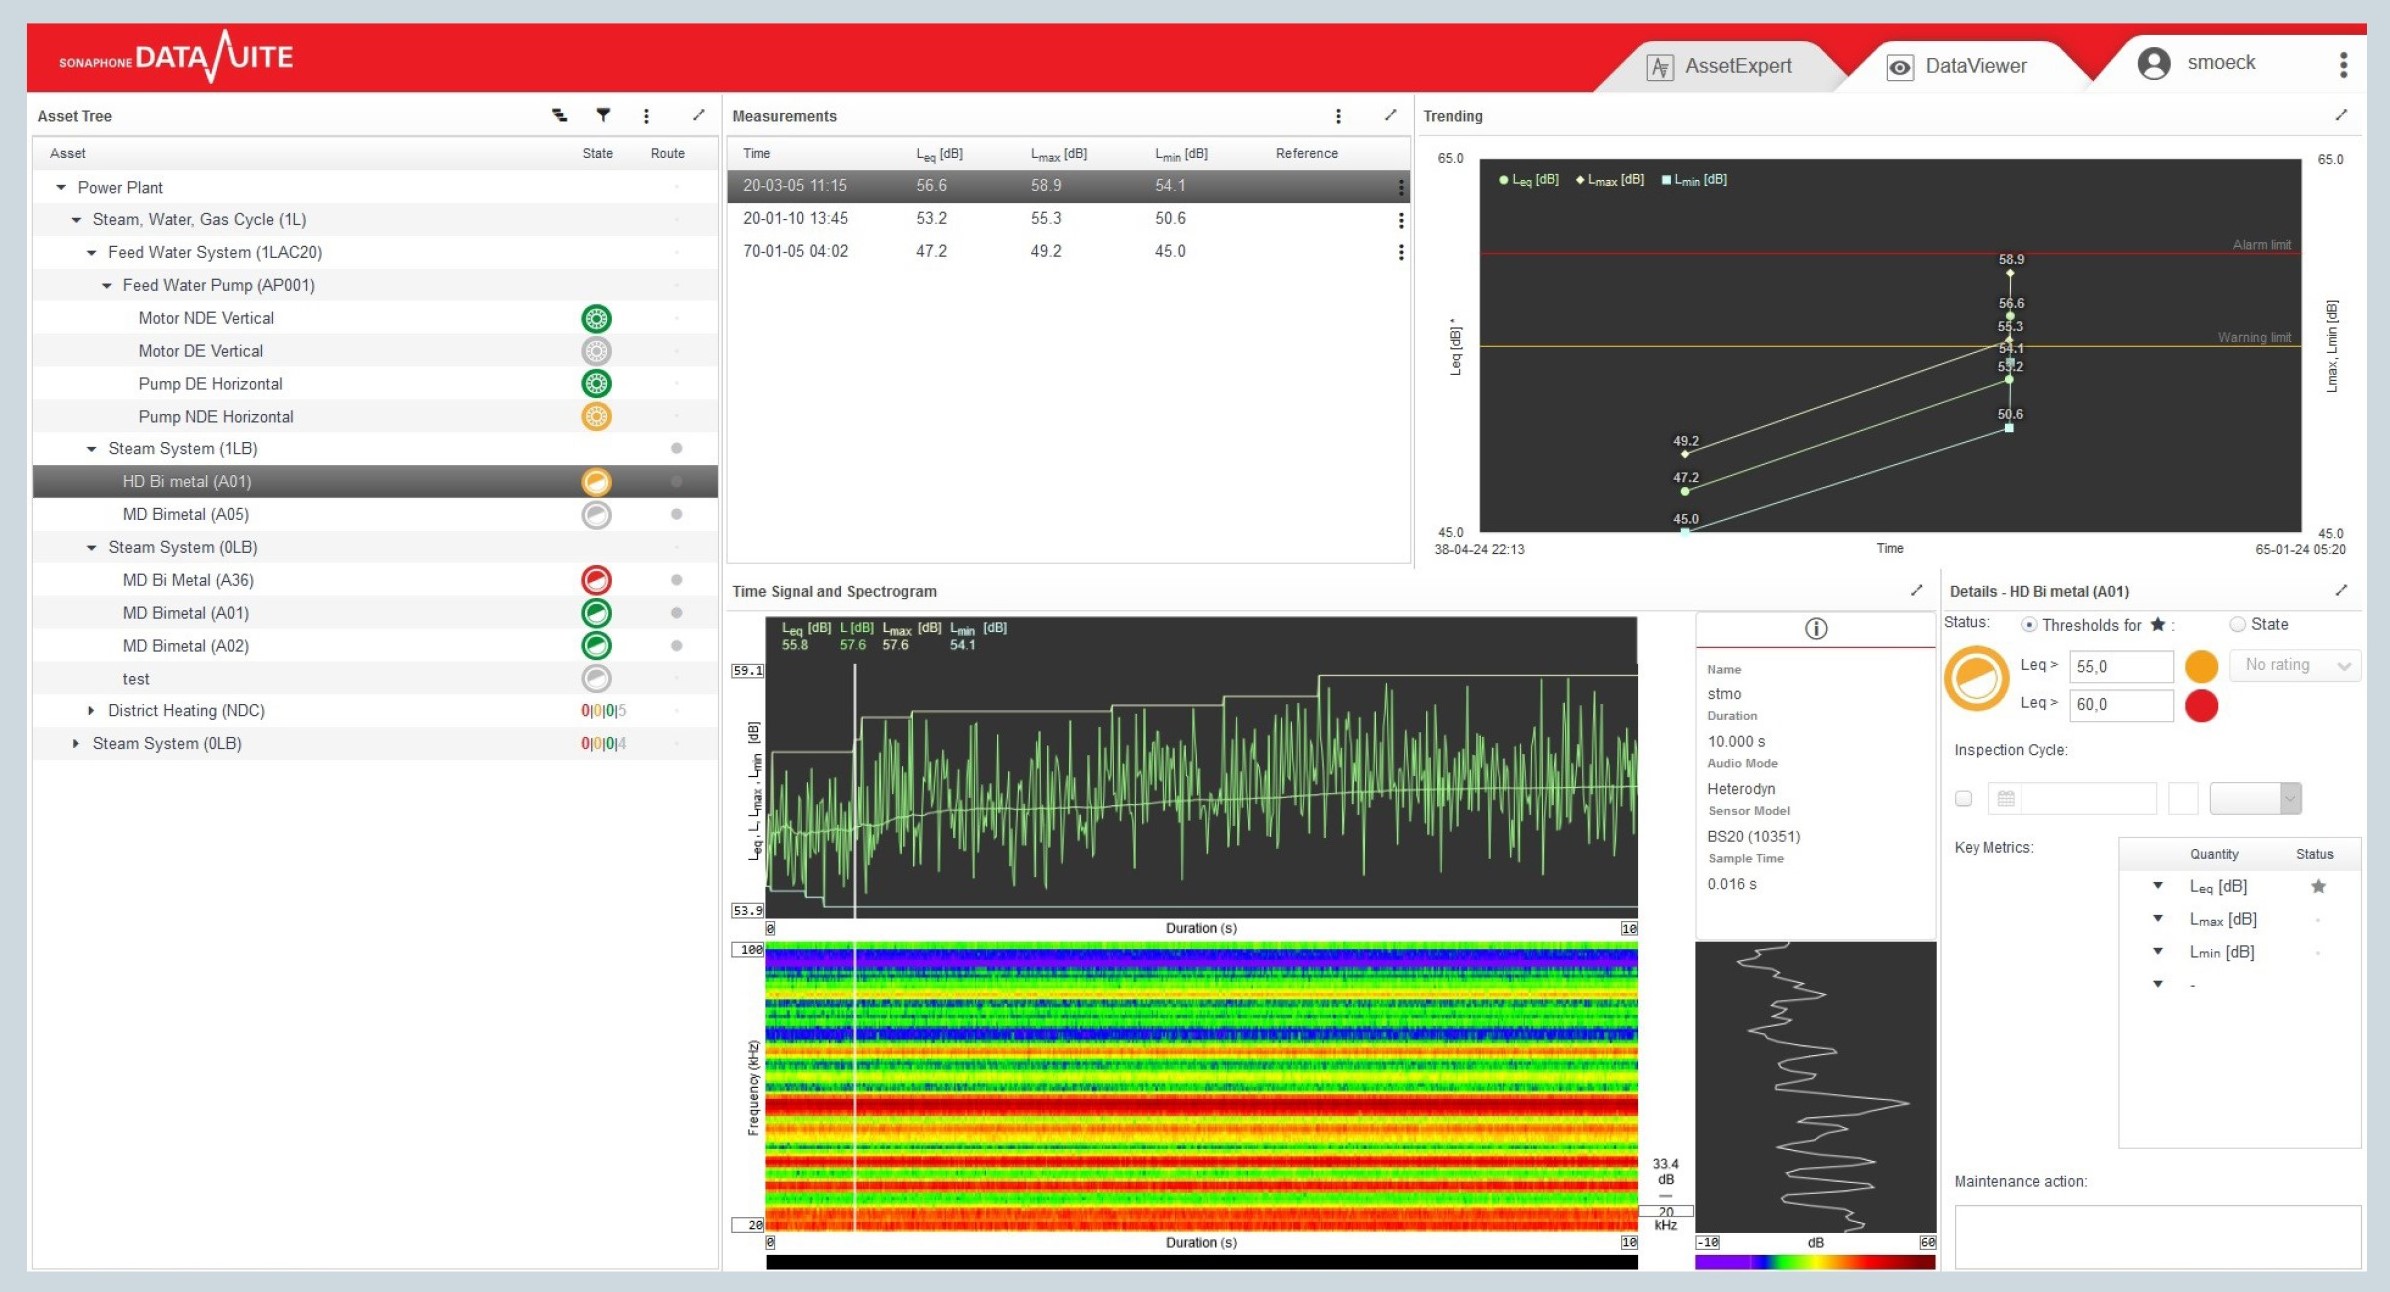Open the row menu for the 20-01-10 13:45 measurement
The height and width of the screenshot is (1292, 2390).
pos(1400,220)
